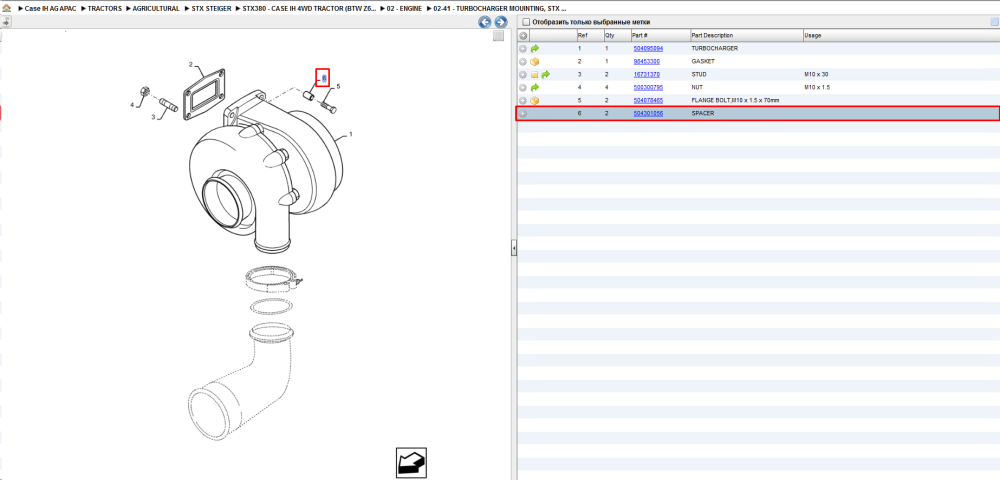This screenshot has width=1000, height=480.
Task: Navigate to 02 - ENGINE breadcrumb
Action: [404, 9]
